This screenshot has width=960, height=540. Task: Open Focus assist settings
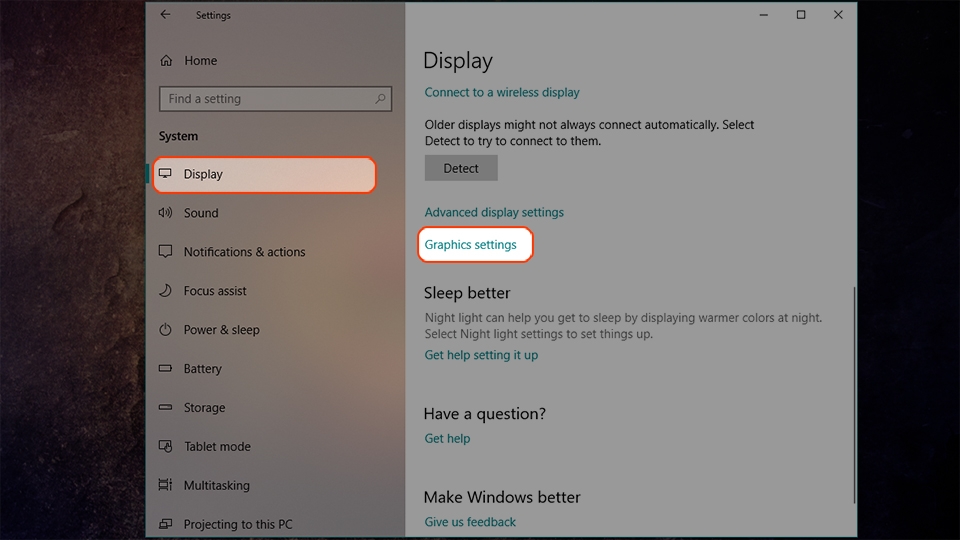click(x=215, y=291)
